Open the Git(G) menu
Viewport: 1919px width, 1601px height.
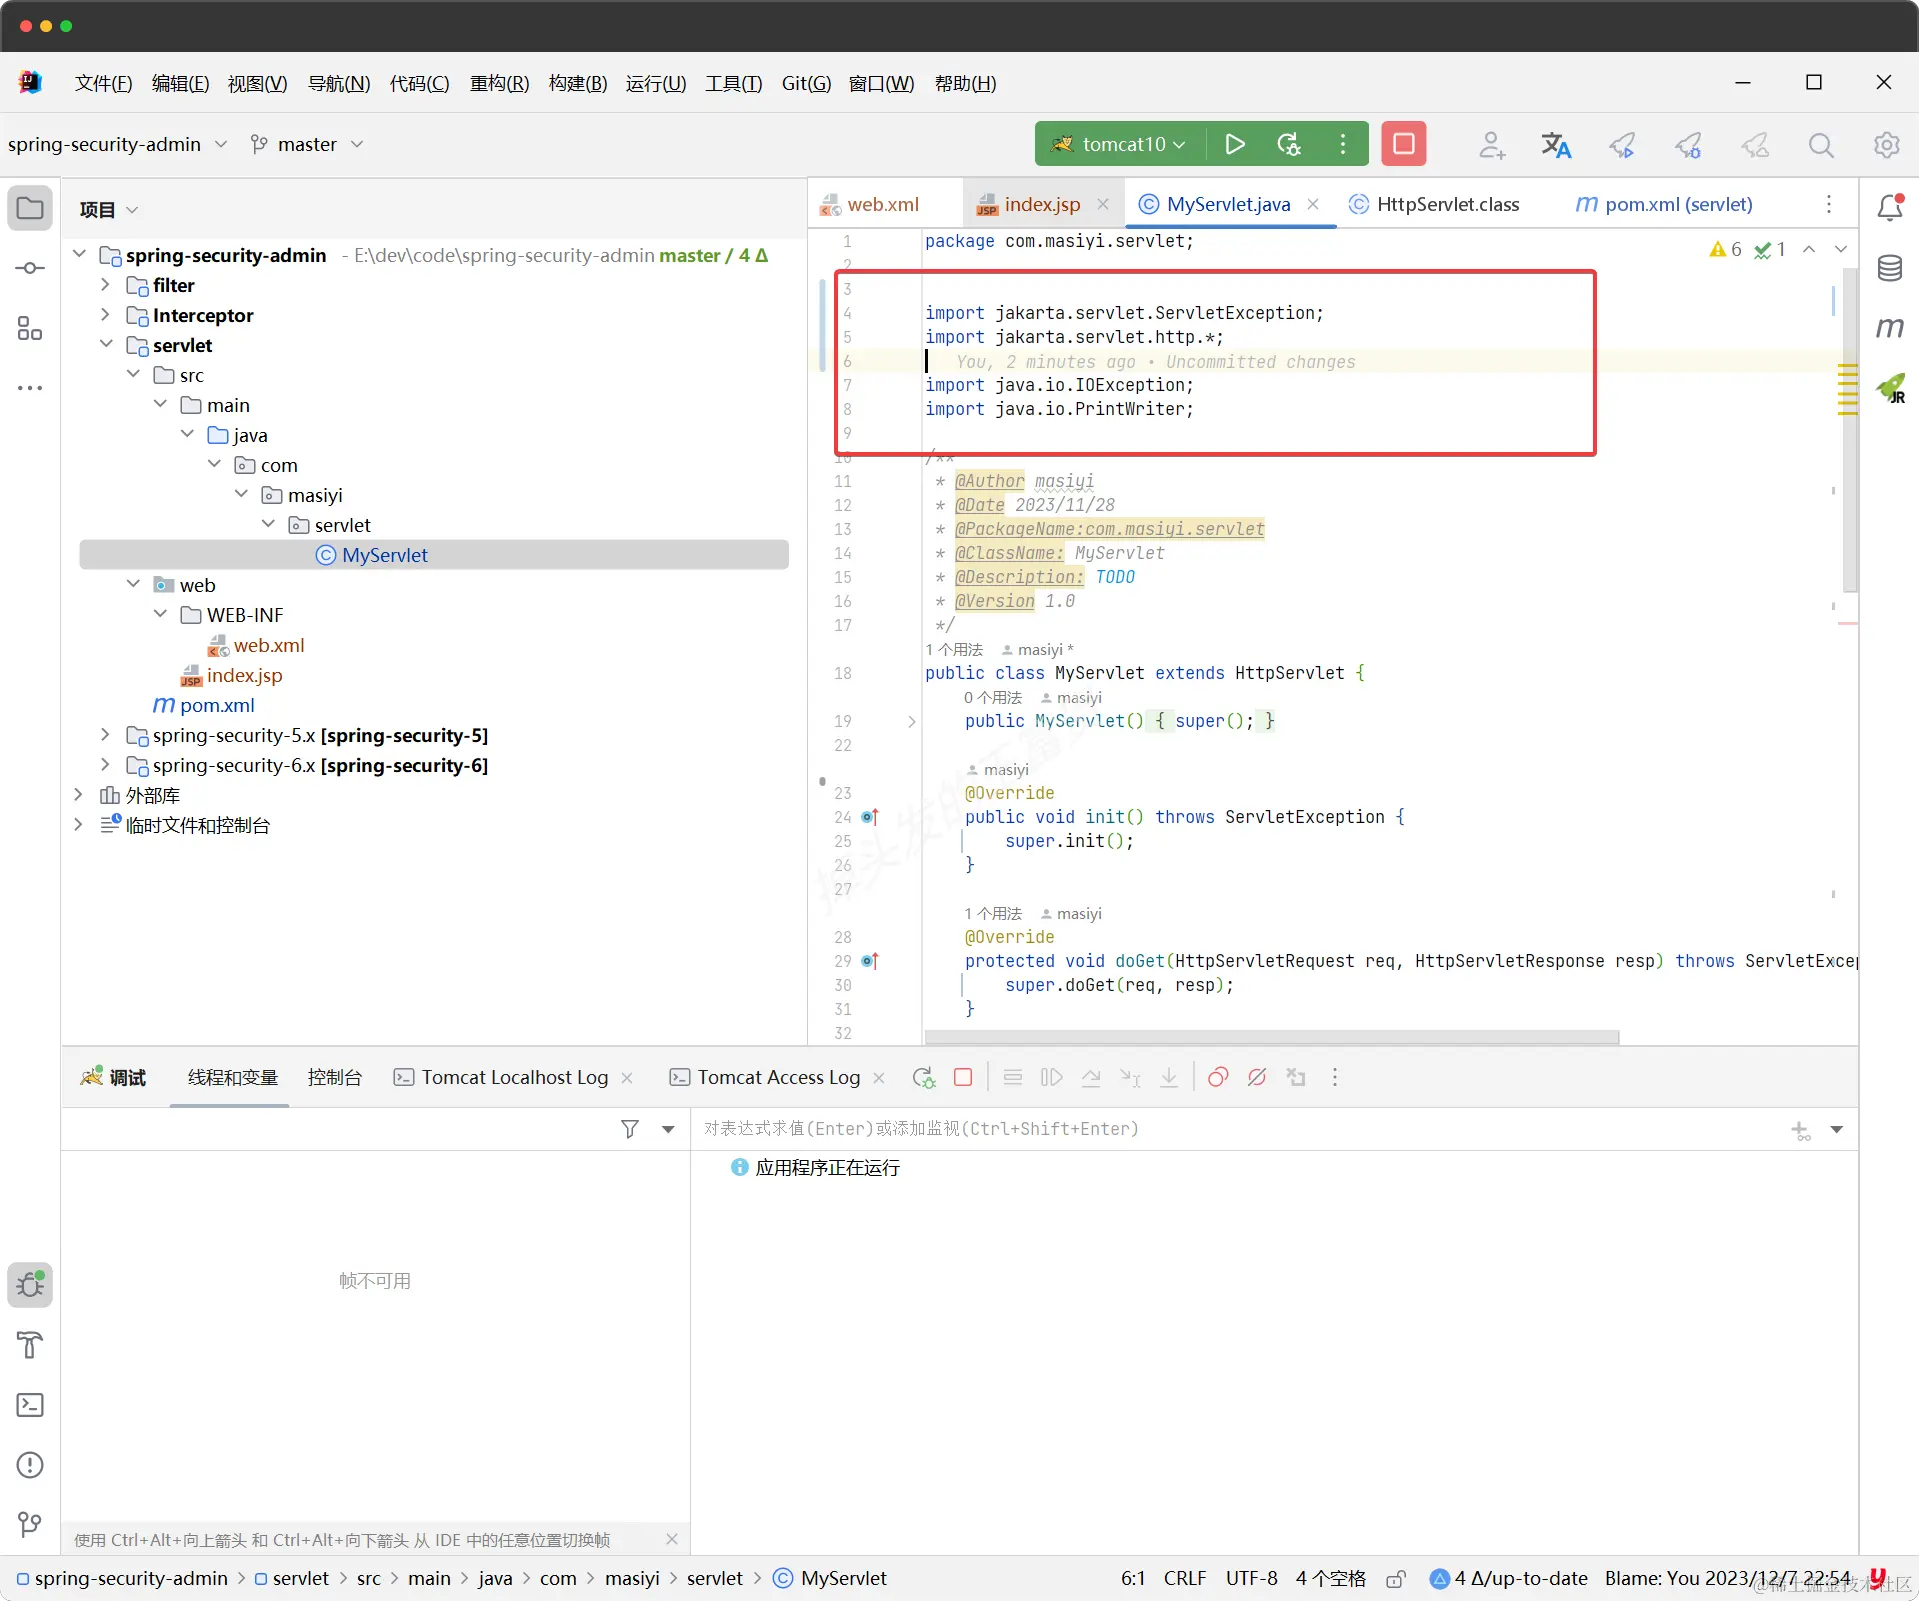806,83
